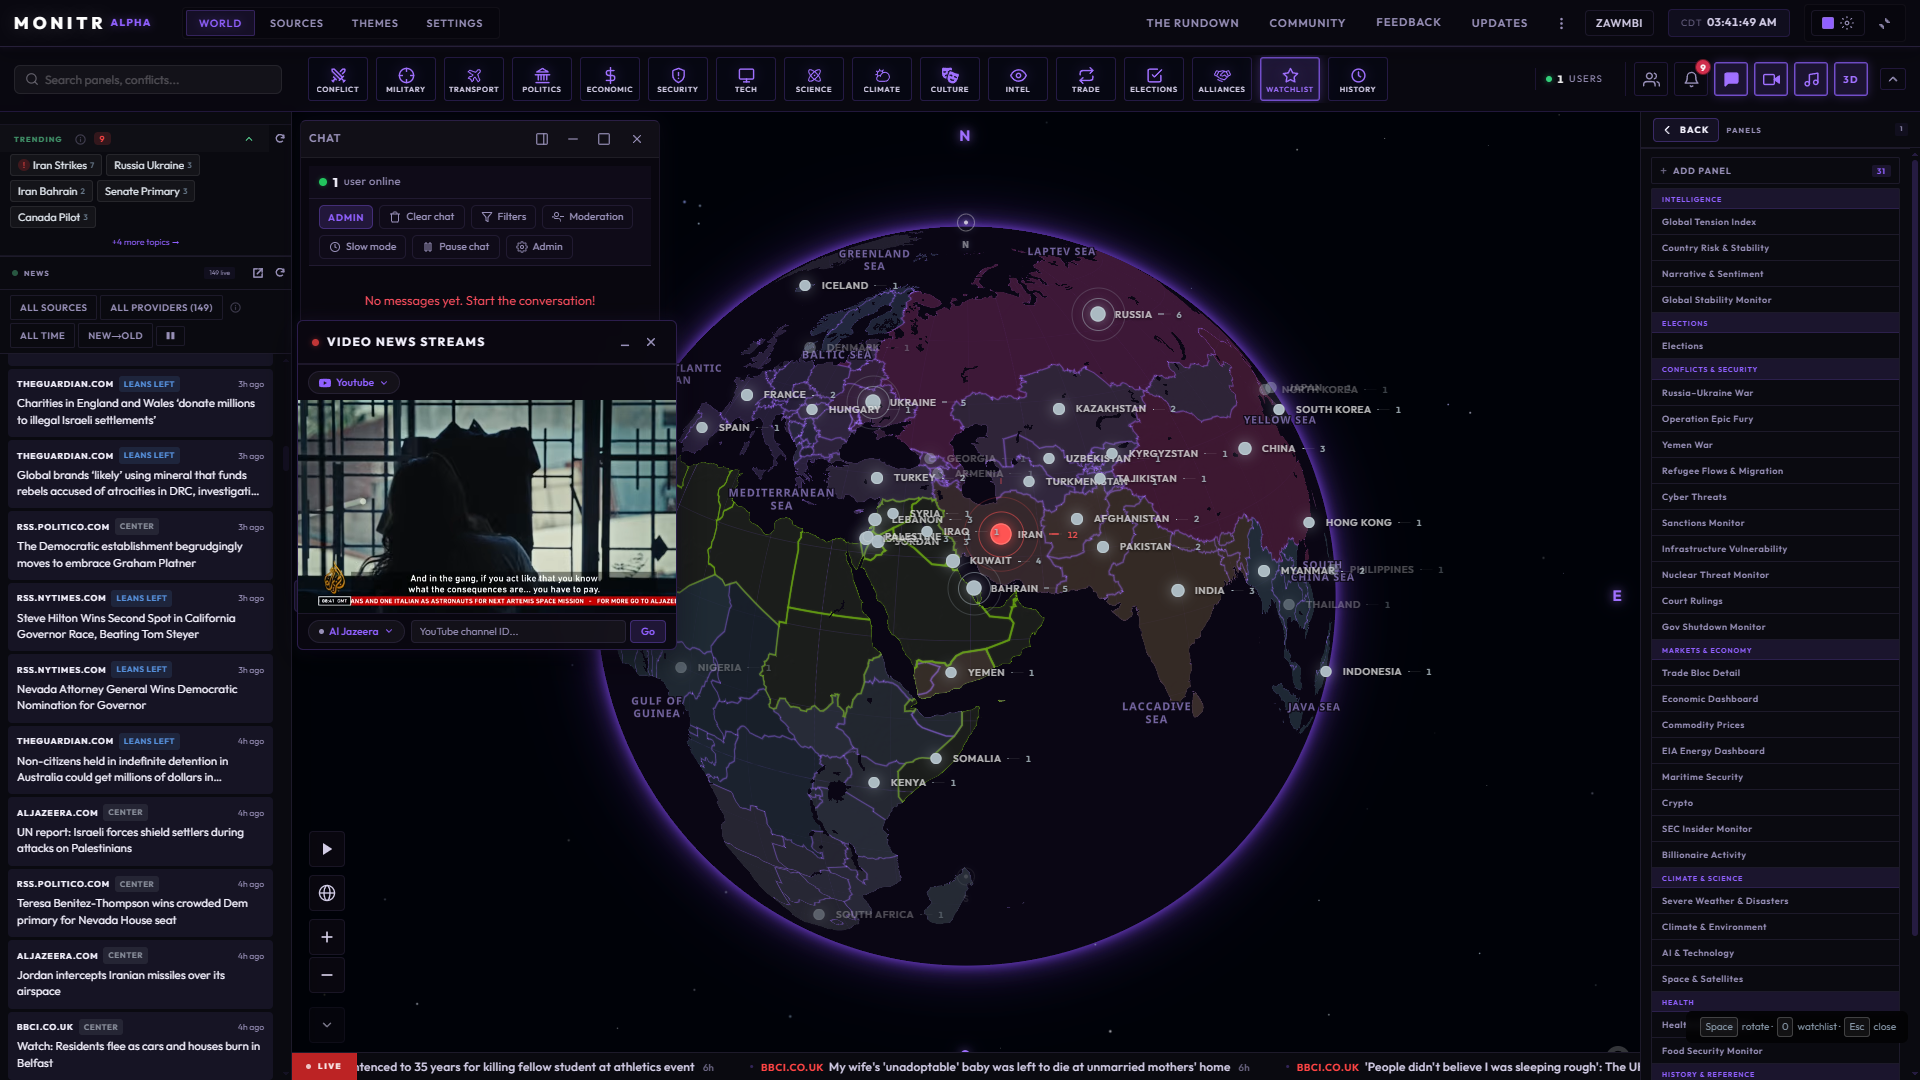This screenshot has width=1920, height=1080.
Task: Zoom in on the globe
Action: click(x=327, y=937)
